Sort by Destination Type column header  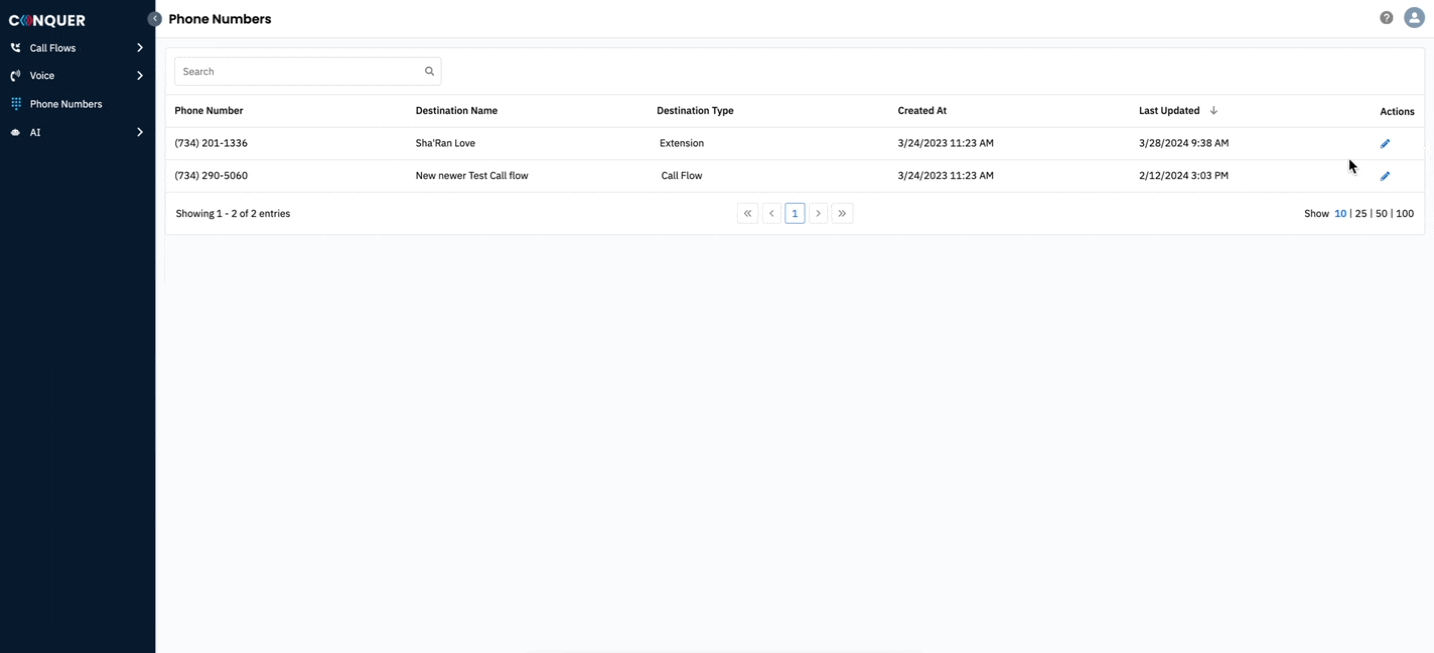695,111
